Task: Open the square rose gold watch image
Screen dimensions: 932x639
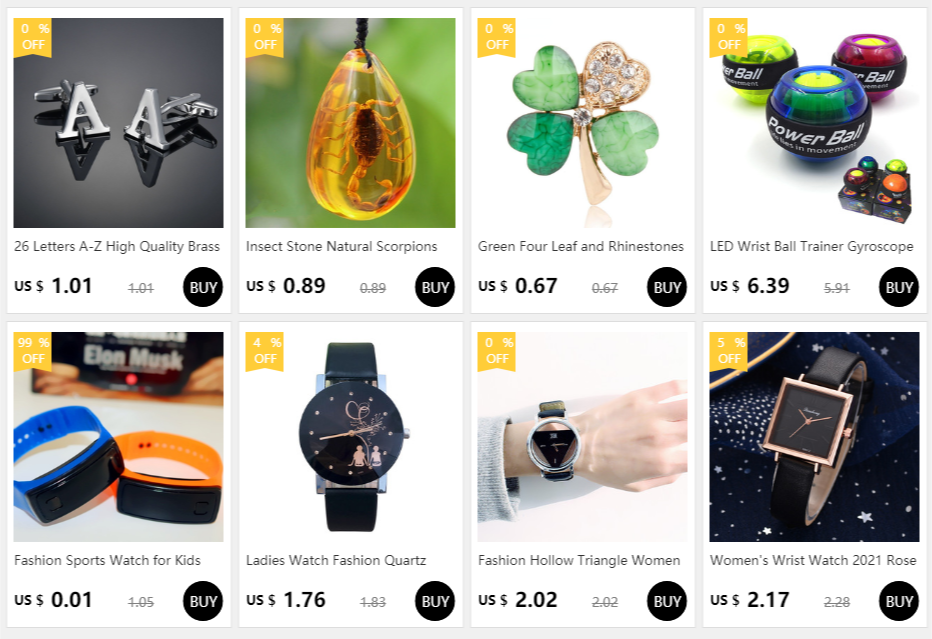Action: [814, 437]
